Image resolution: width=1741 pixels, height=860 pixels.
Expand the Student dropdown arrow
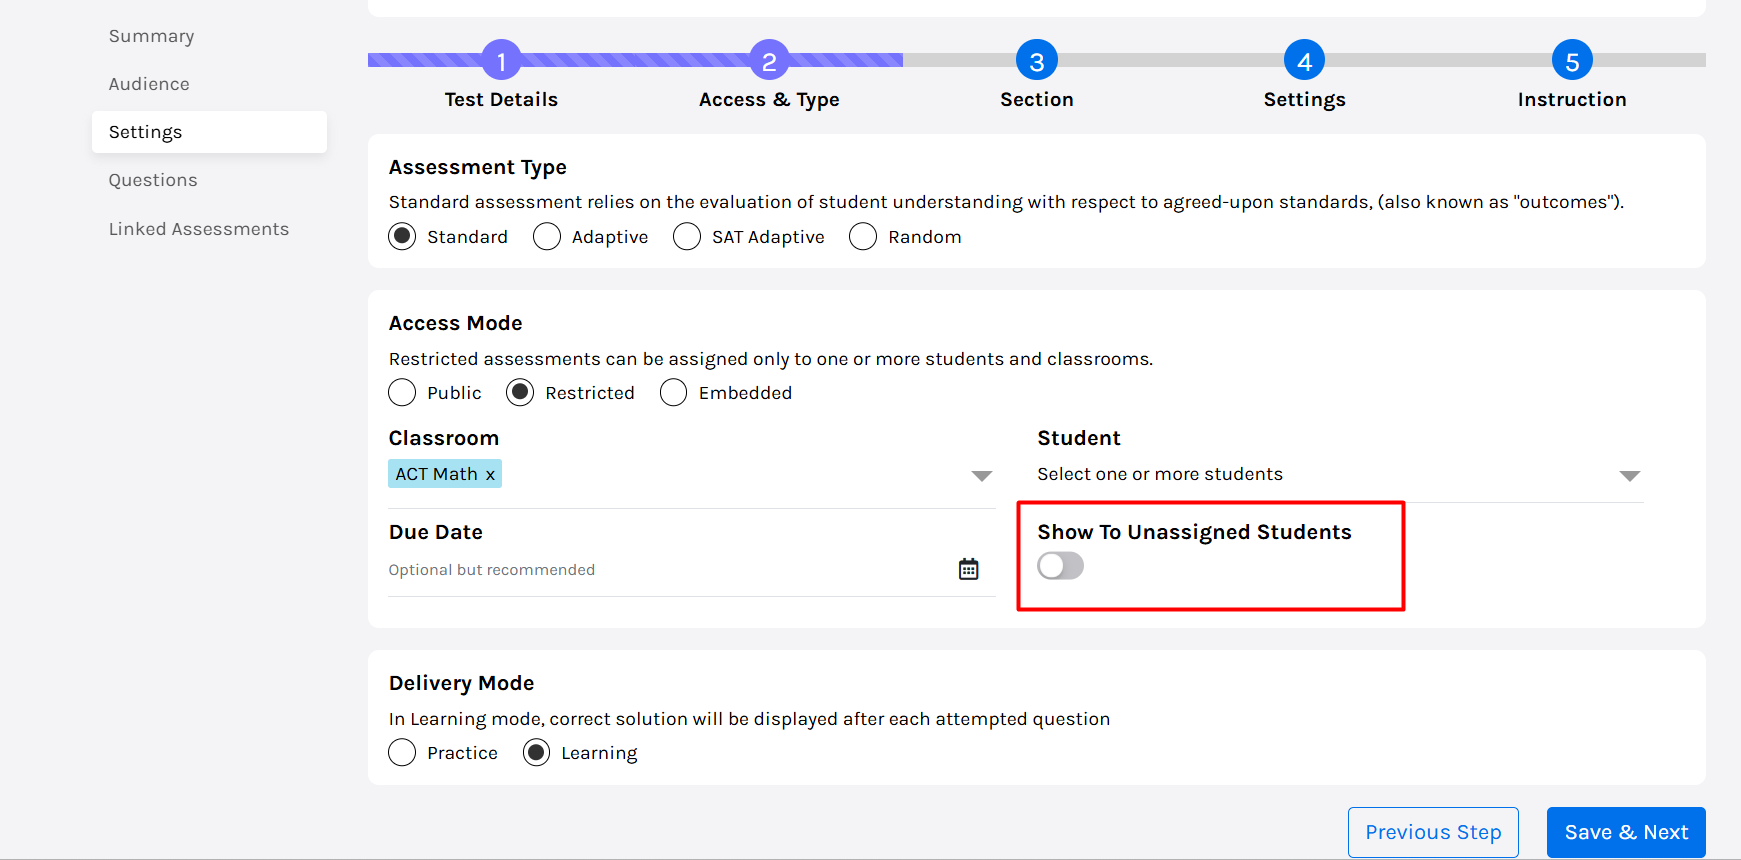coord(1629,476)
